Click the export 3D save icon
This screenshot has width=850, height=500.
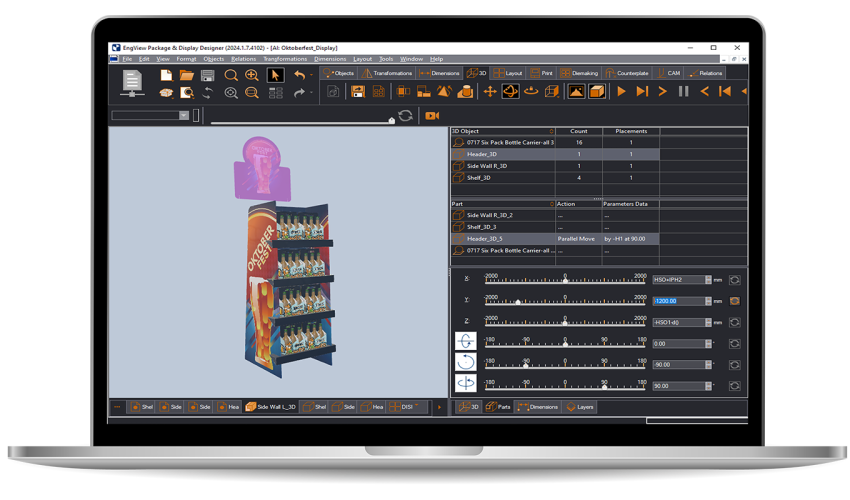point(358,91)
